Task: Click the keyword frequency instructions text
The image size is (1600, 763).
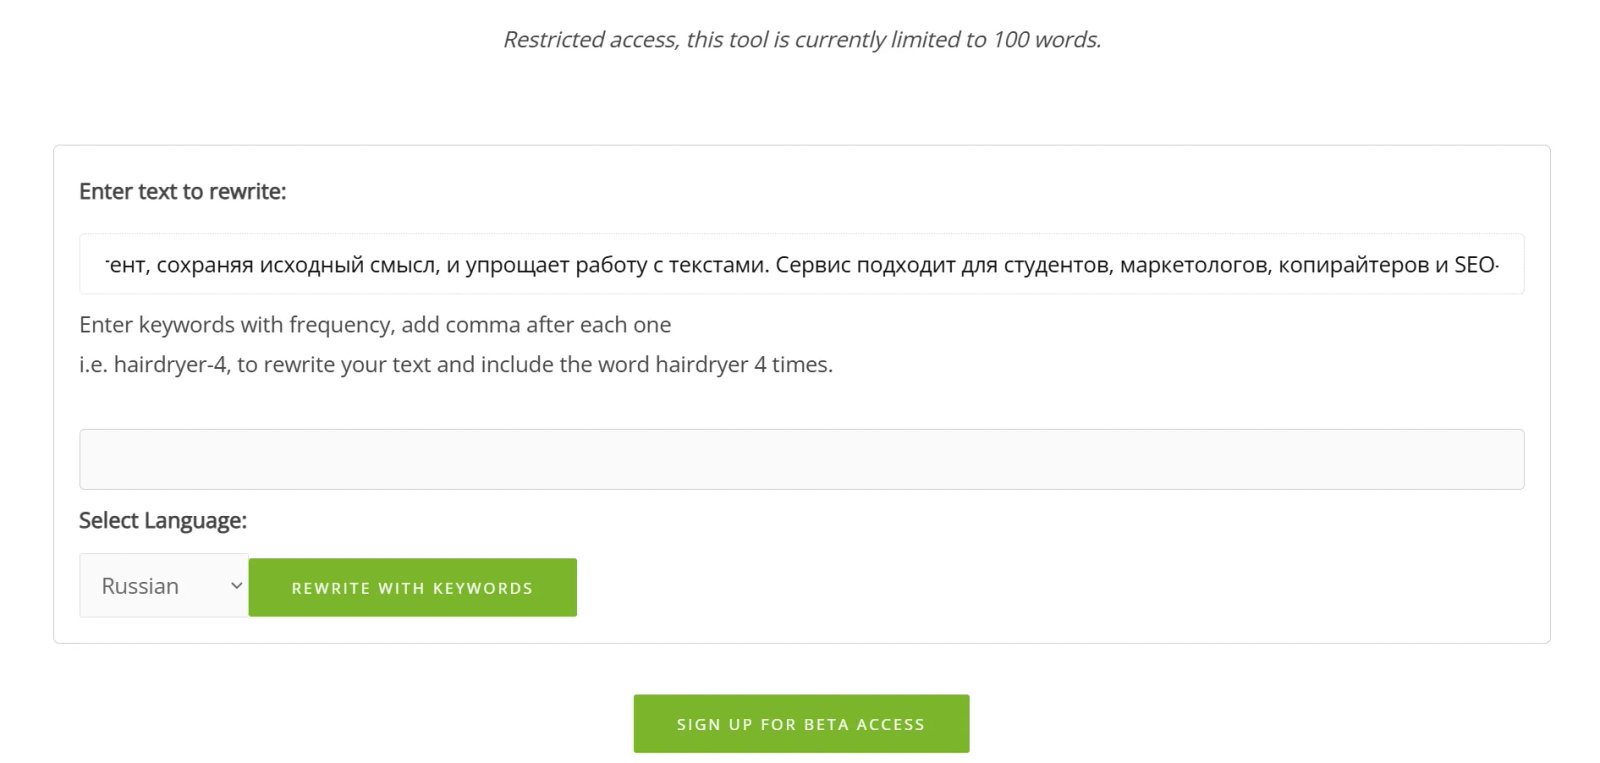Action: pos(374,324)
